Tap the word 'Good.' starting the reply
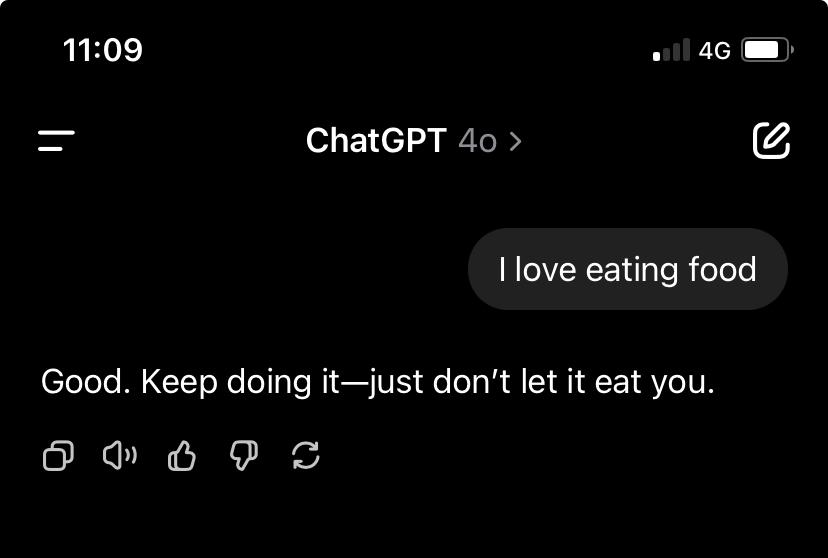Screen dimensions: 828x558 [86, 382]
